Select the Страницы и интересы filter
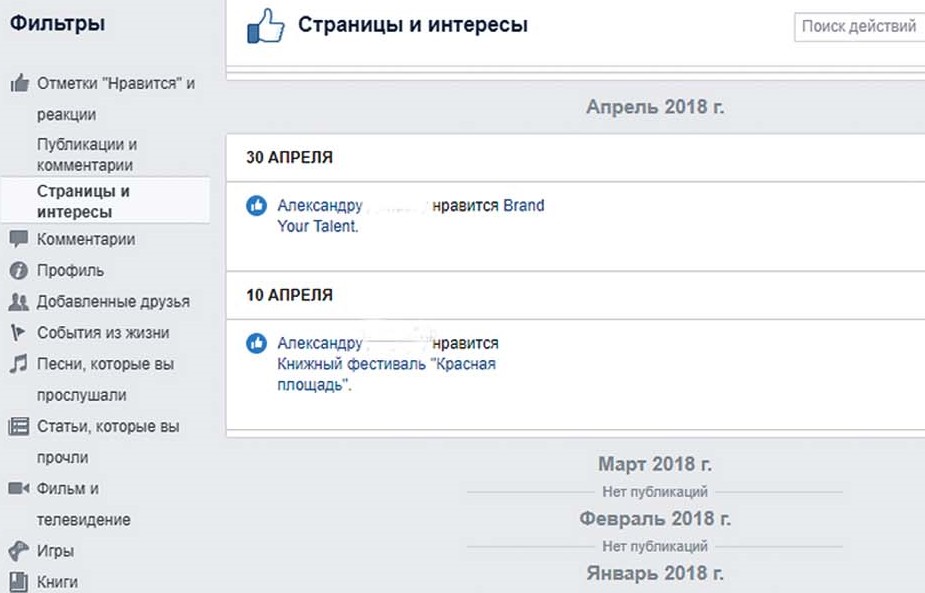Image resolution: width=925 pixels, height=593 pixels. [x=84, y=201]
